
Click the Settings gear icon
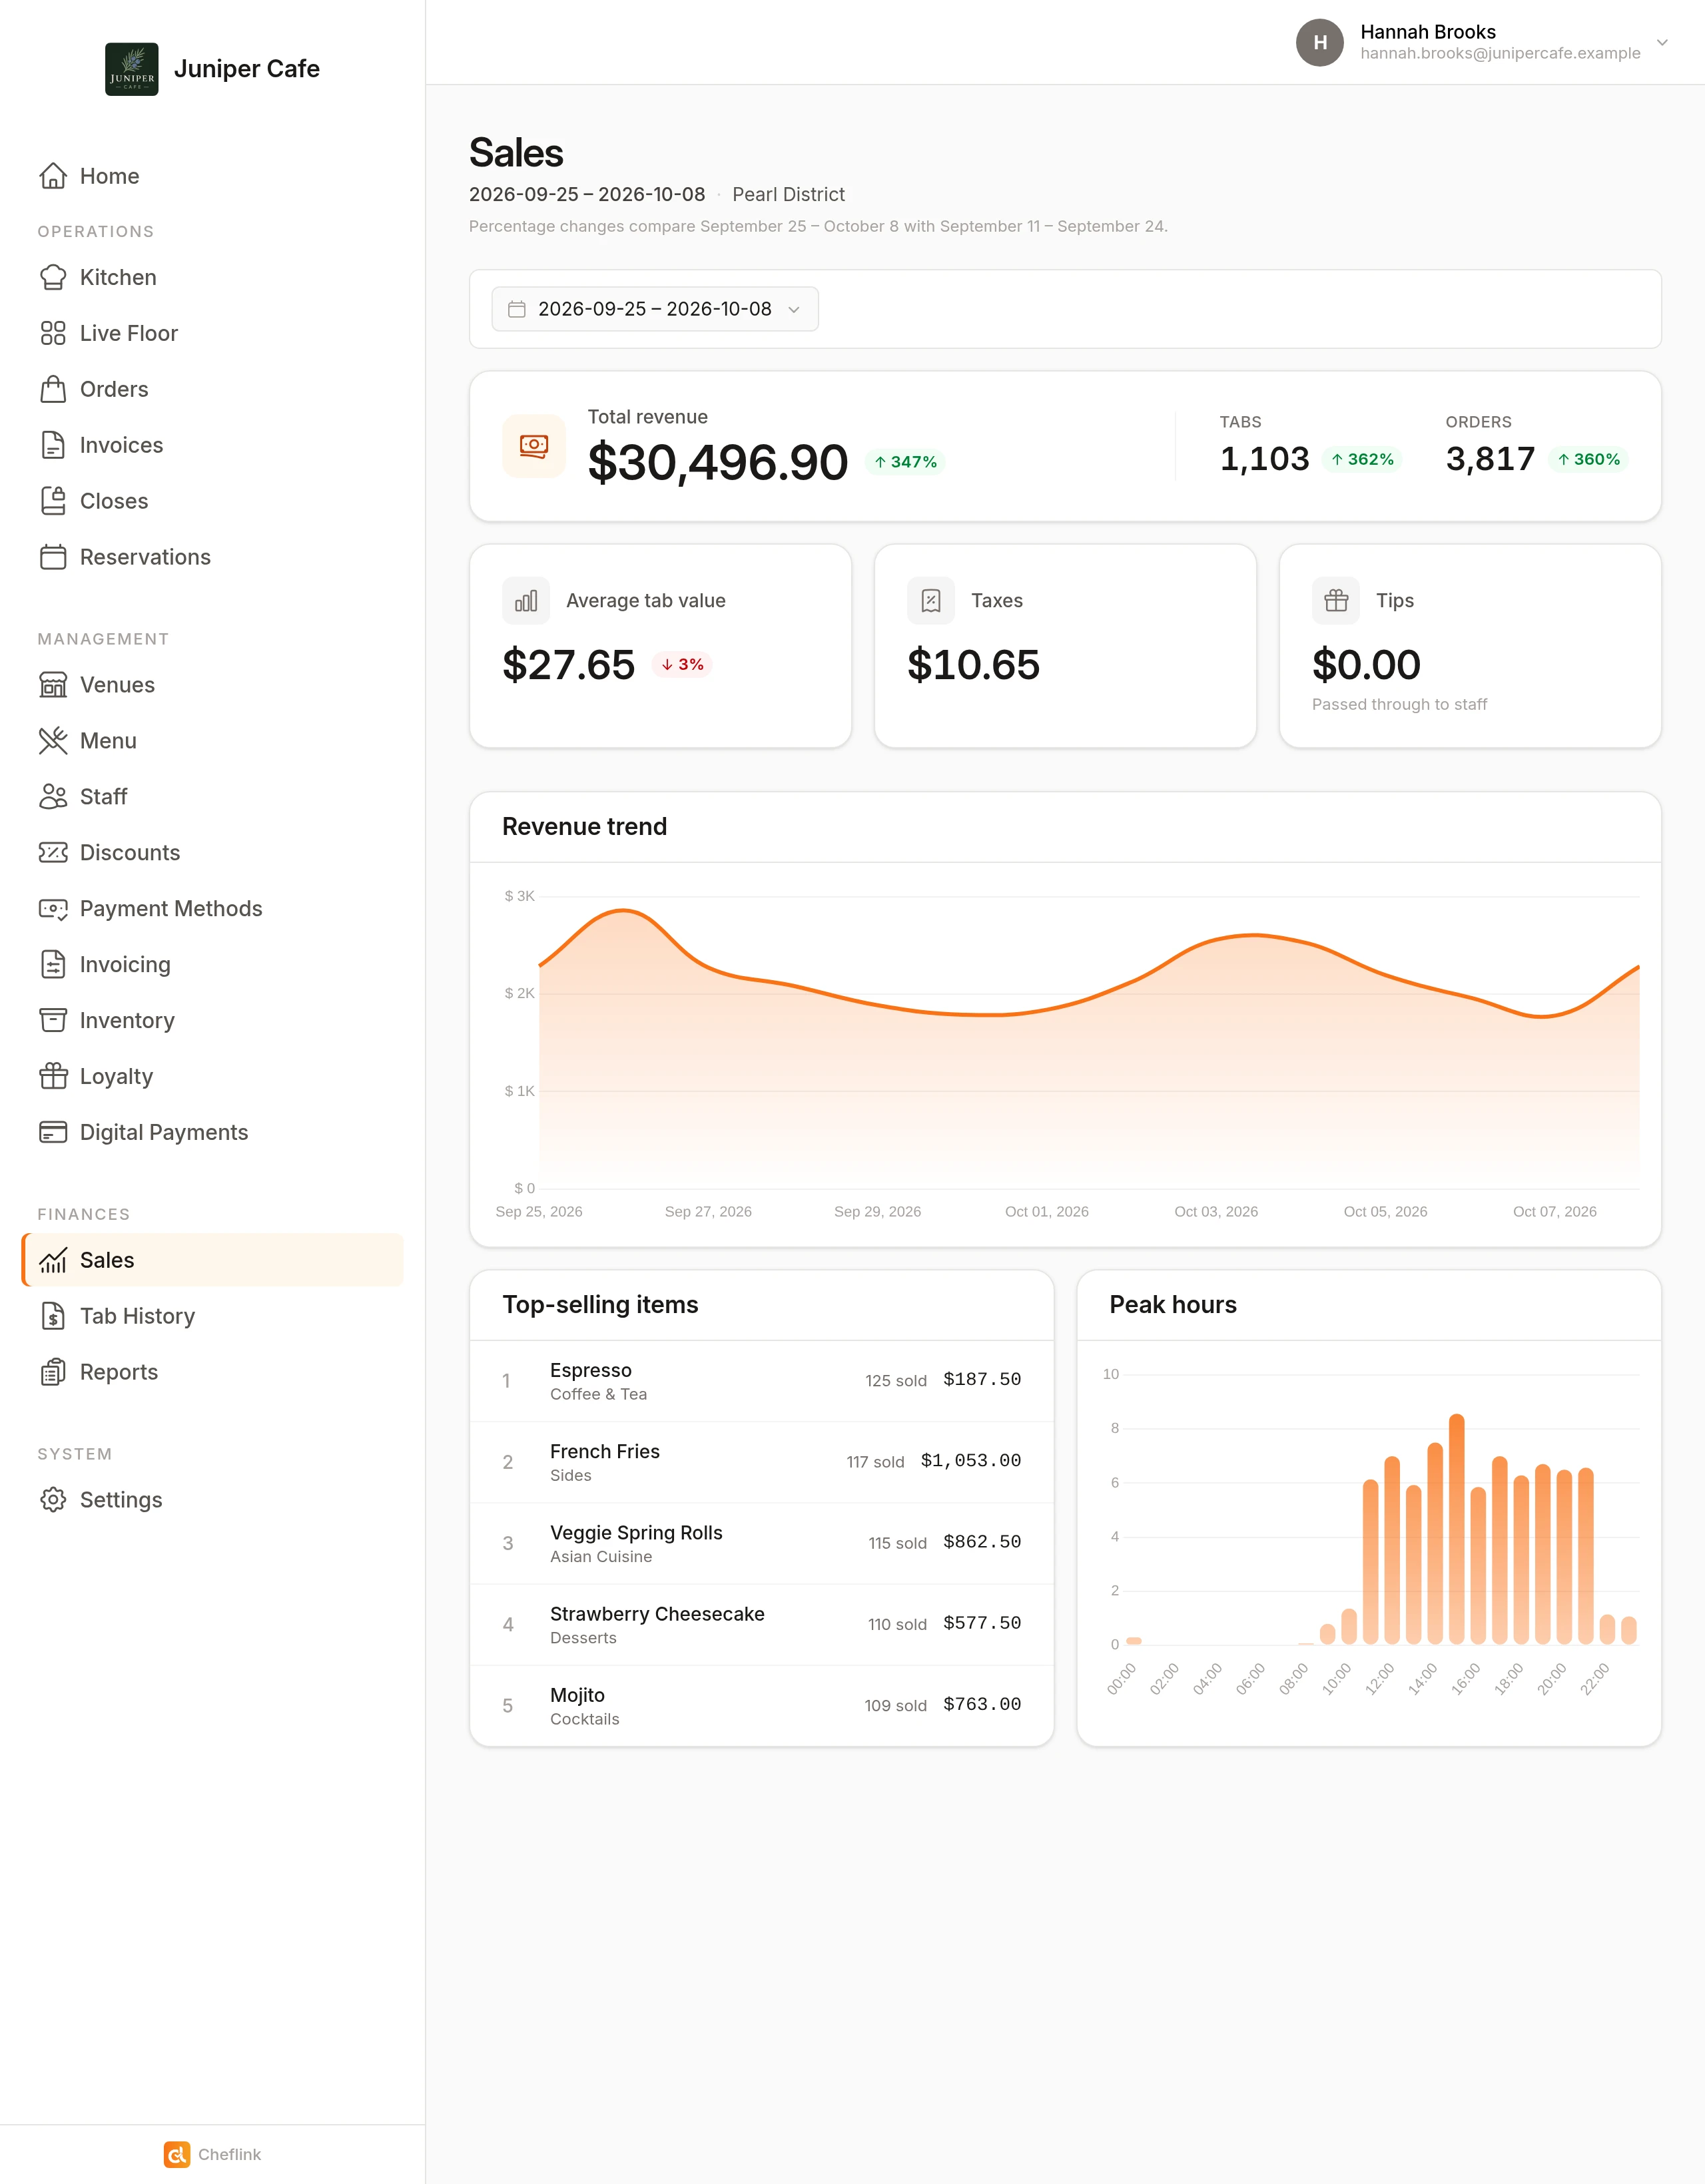pos(53,1500)
